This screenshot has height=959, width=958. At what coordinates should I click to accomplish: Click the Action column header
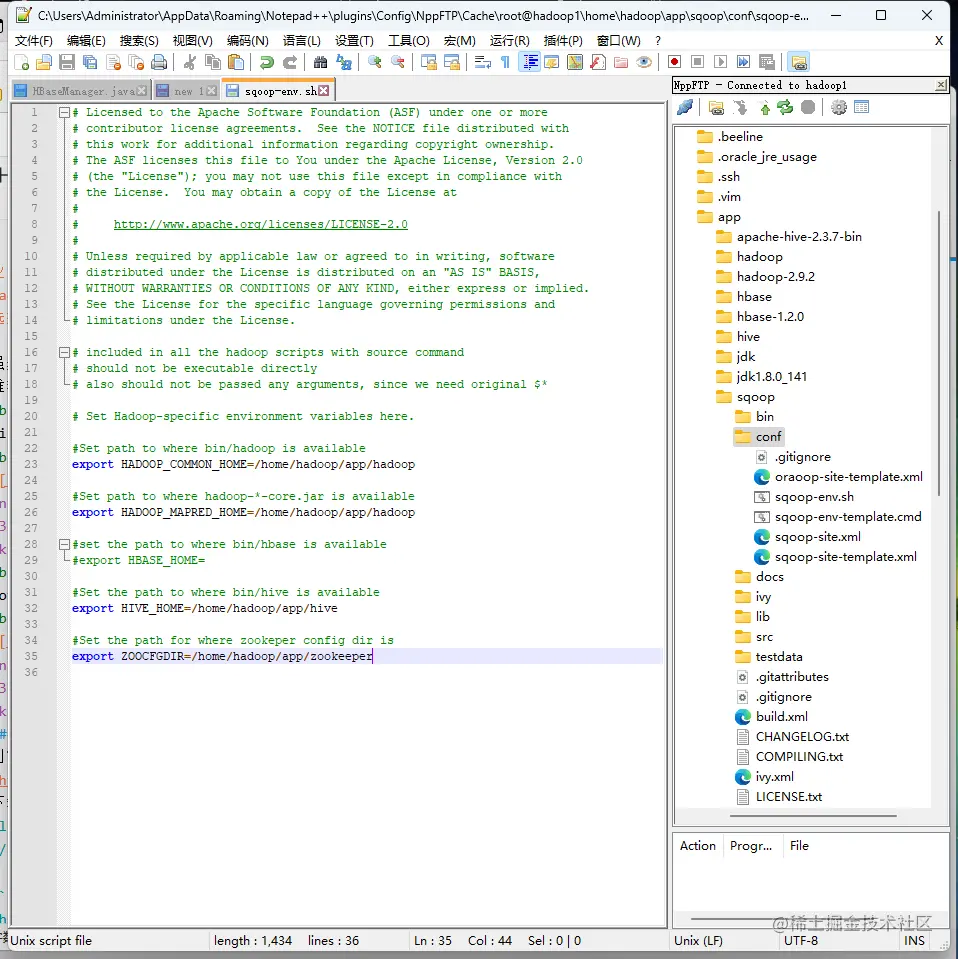coord(697,846)
